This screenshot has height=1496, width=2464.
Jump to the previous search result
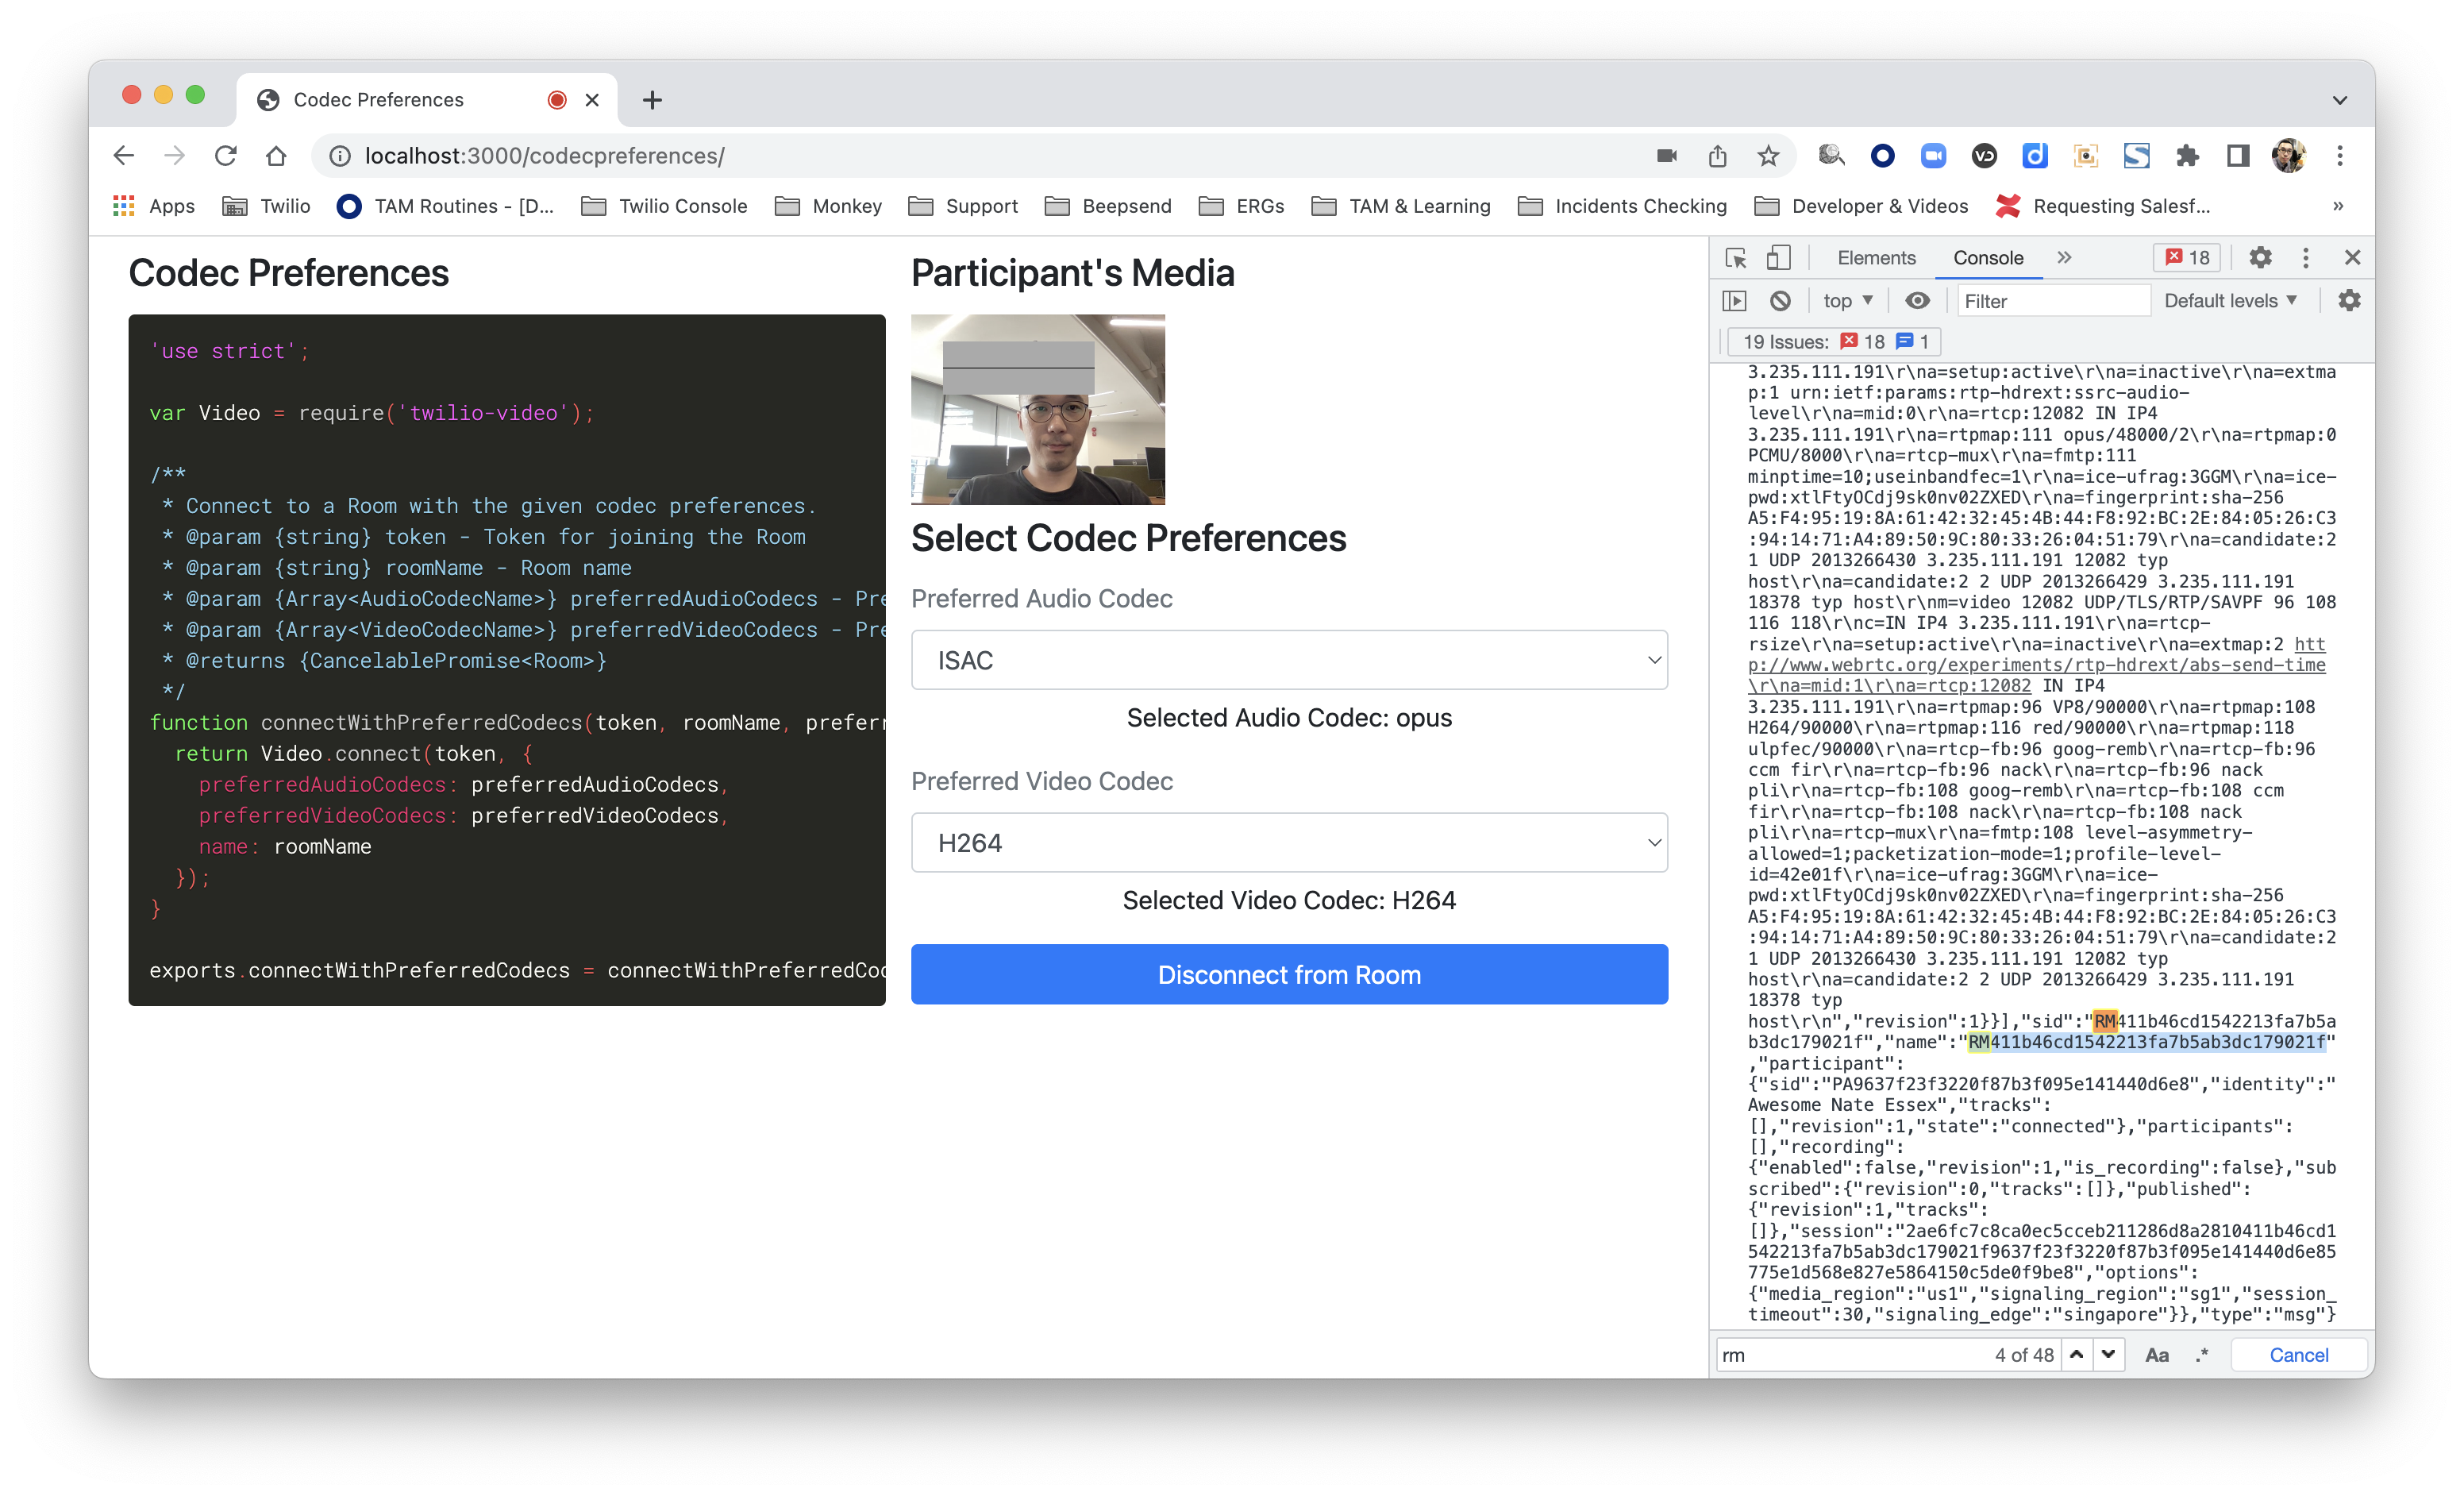coord(2077,1355)
